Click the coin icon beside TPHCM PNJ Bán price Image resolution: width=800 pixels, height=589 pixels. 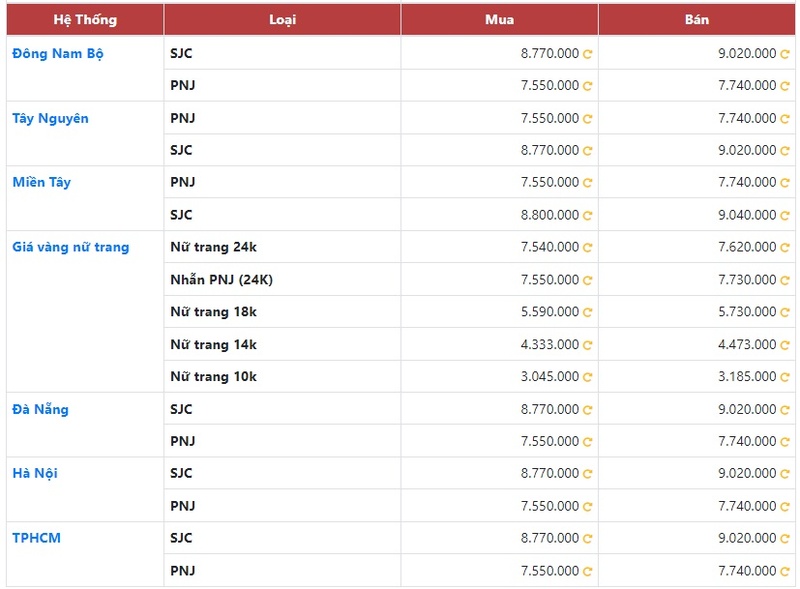pyautogui.click(x=785, y=572)
